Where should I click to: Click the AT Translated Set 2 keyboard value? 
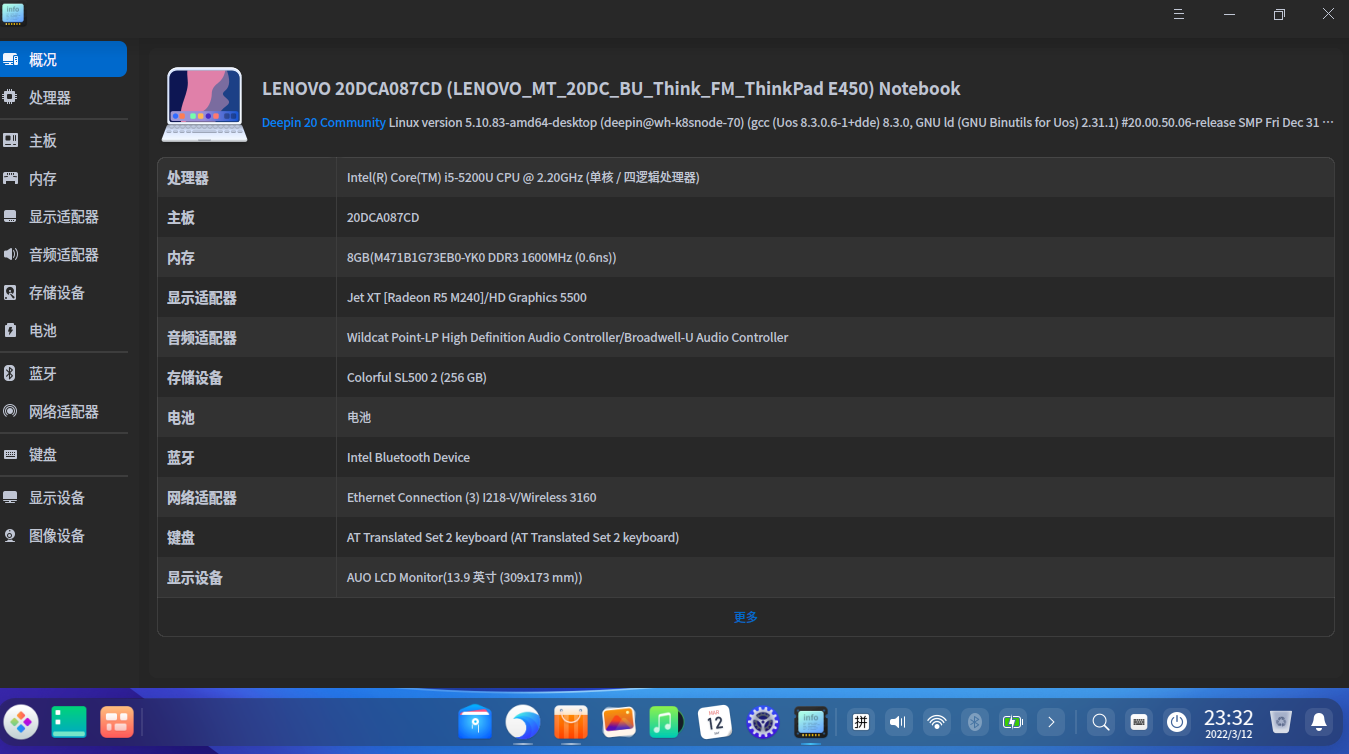click(x=513, y=537)
